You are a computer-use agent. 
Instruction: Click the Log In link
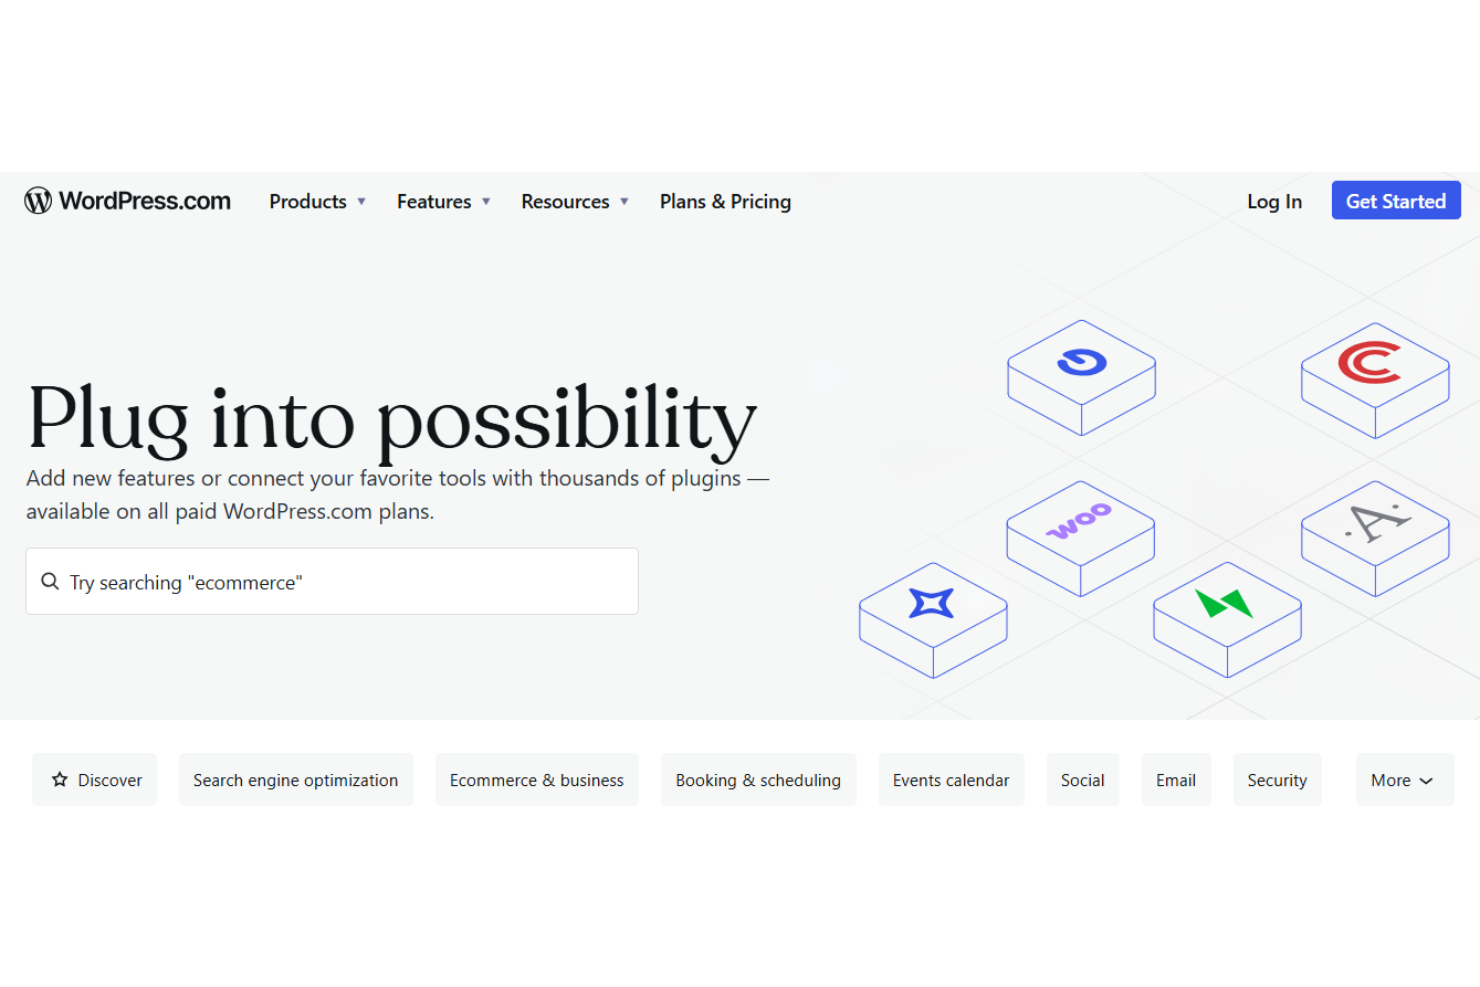(1274, 201)
